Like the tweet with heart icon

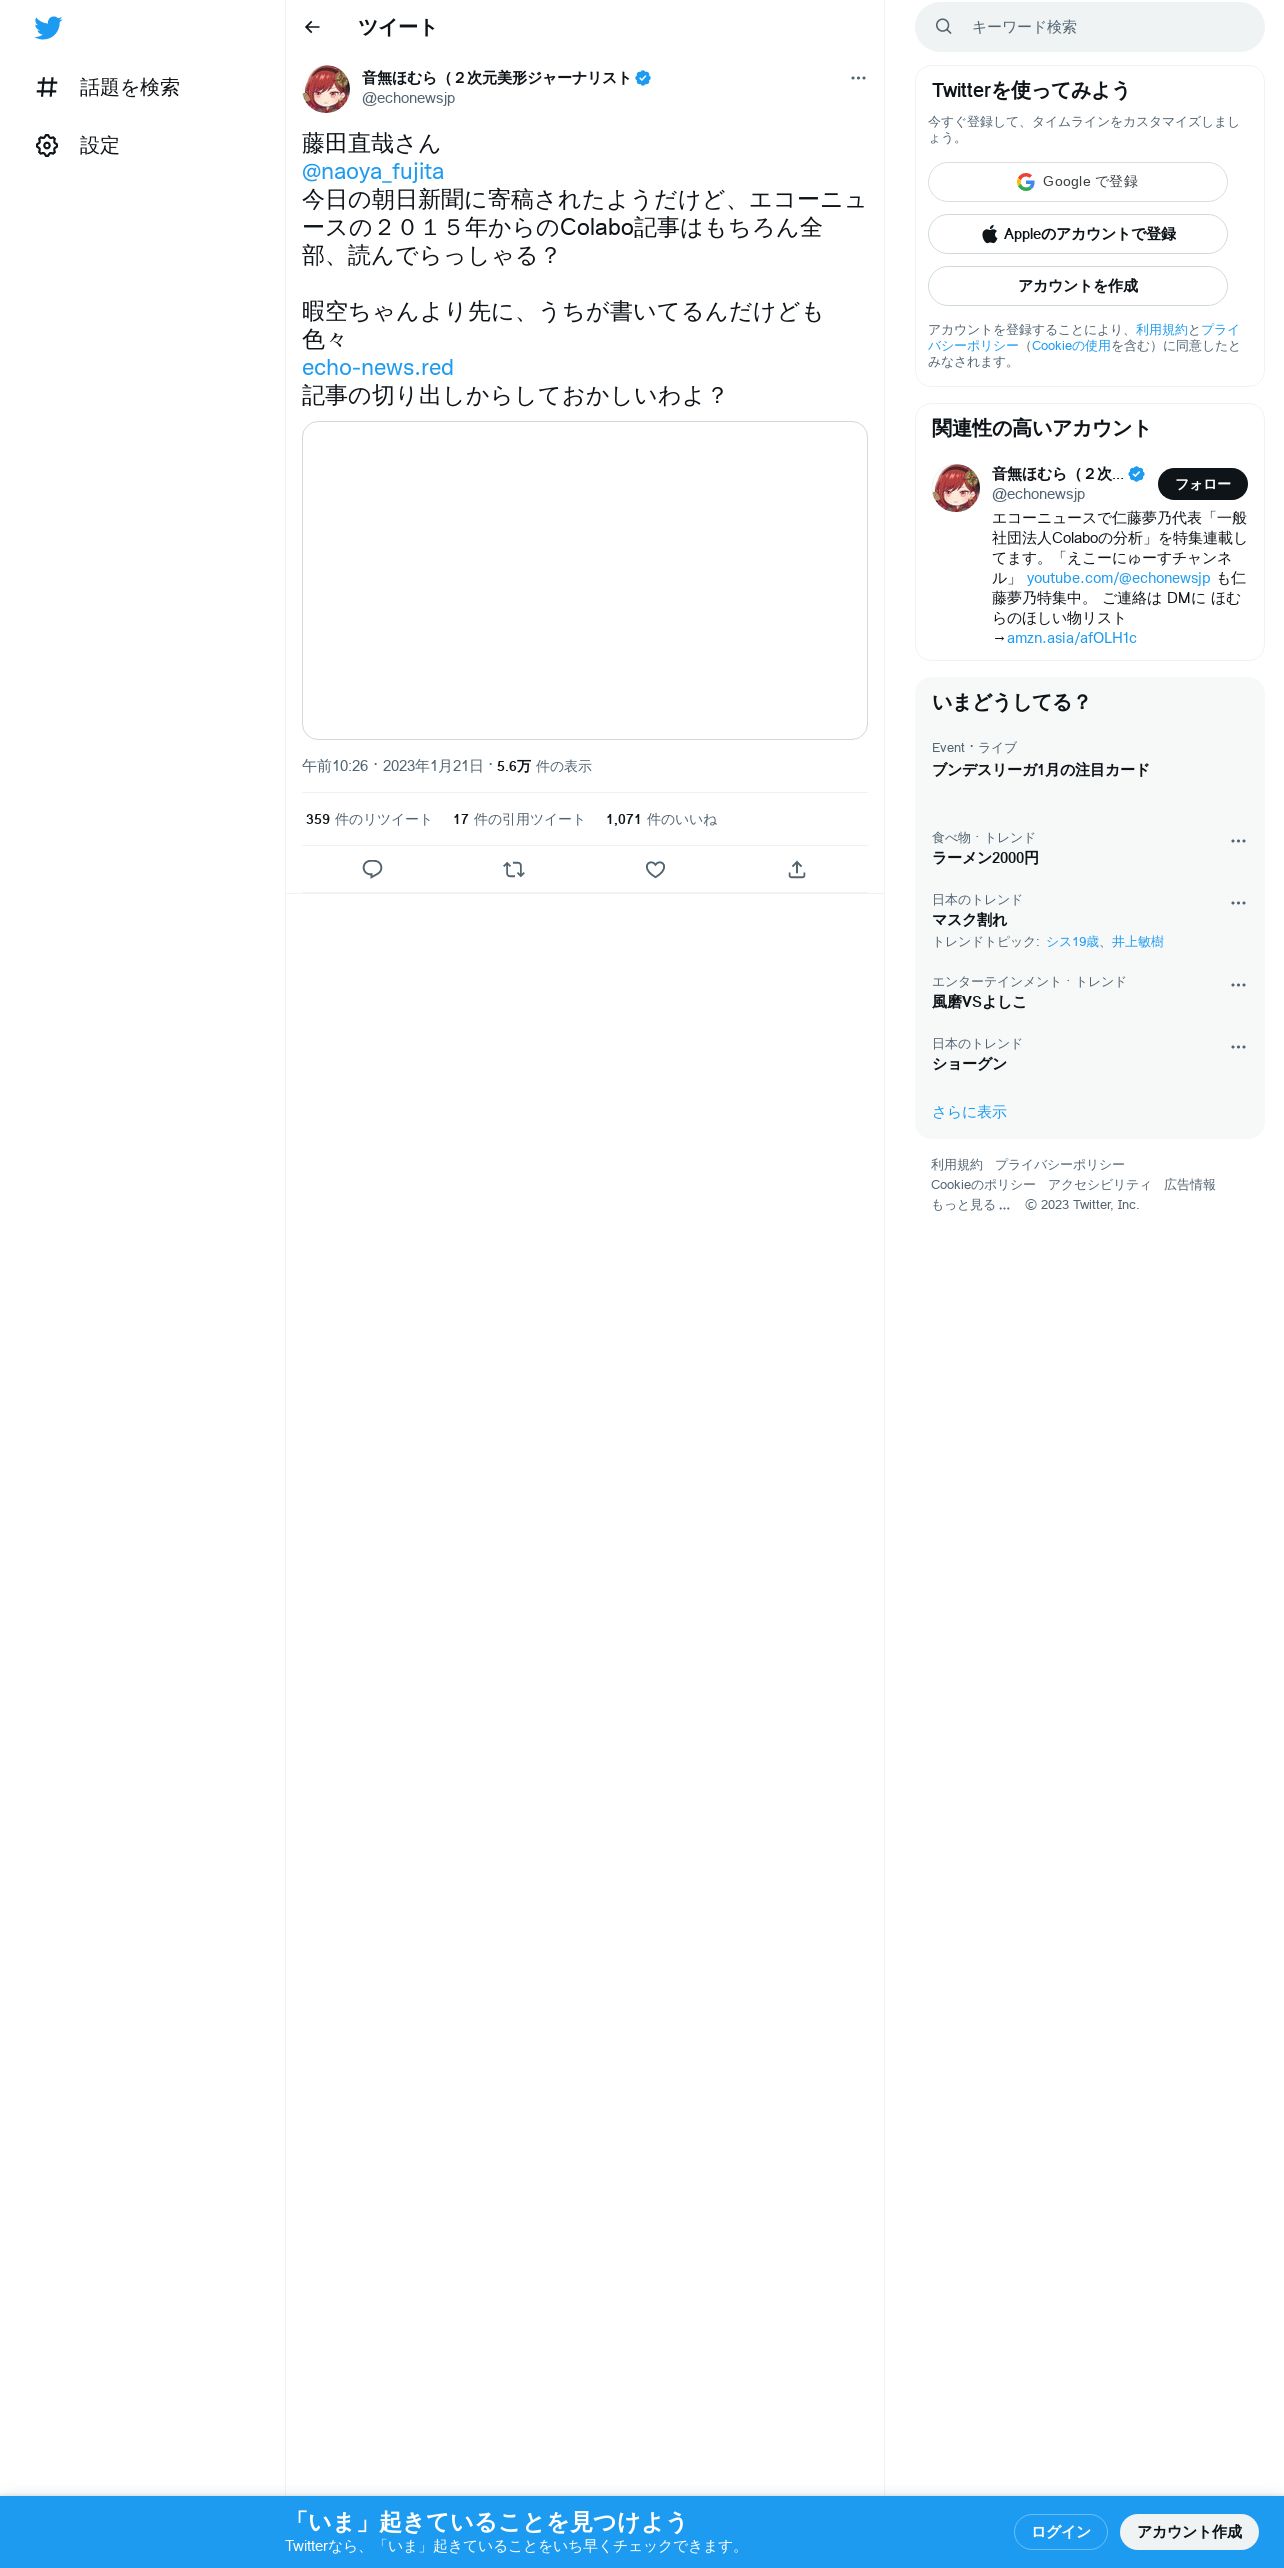655,869
